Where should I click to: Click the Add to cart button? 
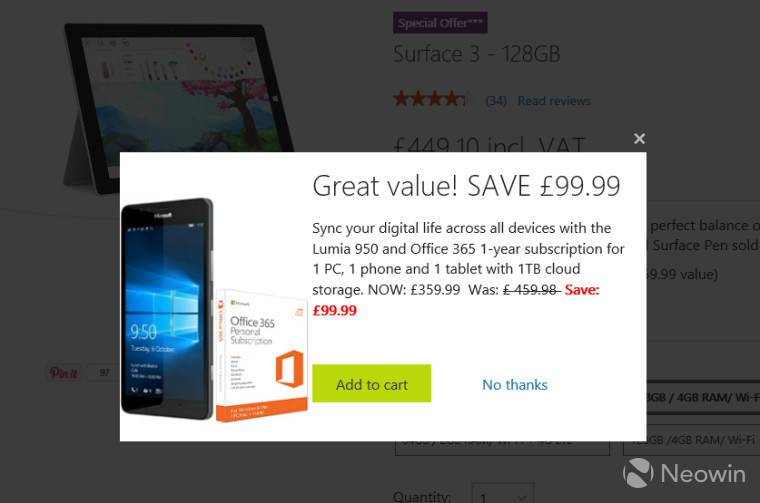372,383
